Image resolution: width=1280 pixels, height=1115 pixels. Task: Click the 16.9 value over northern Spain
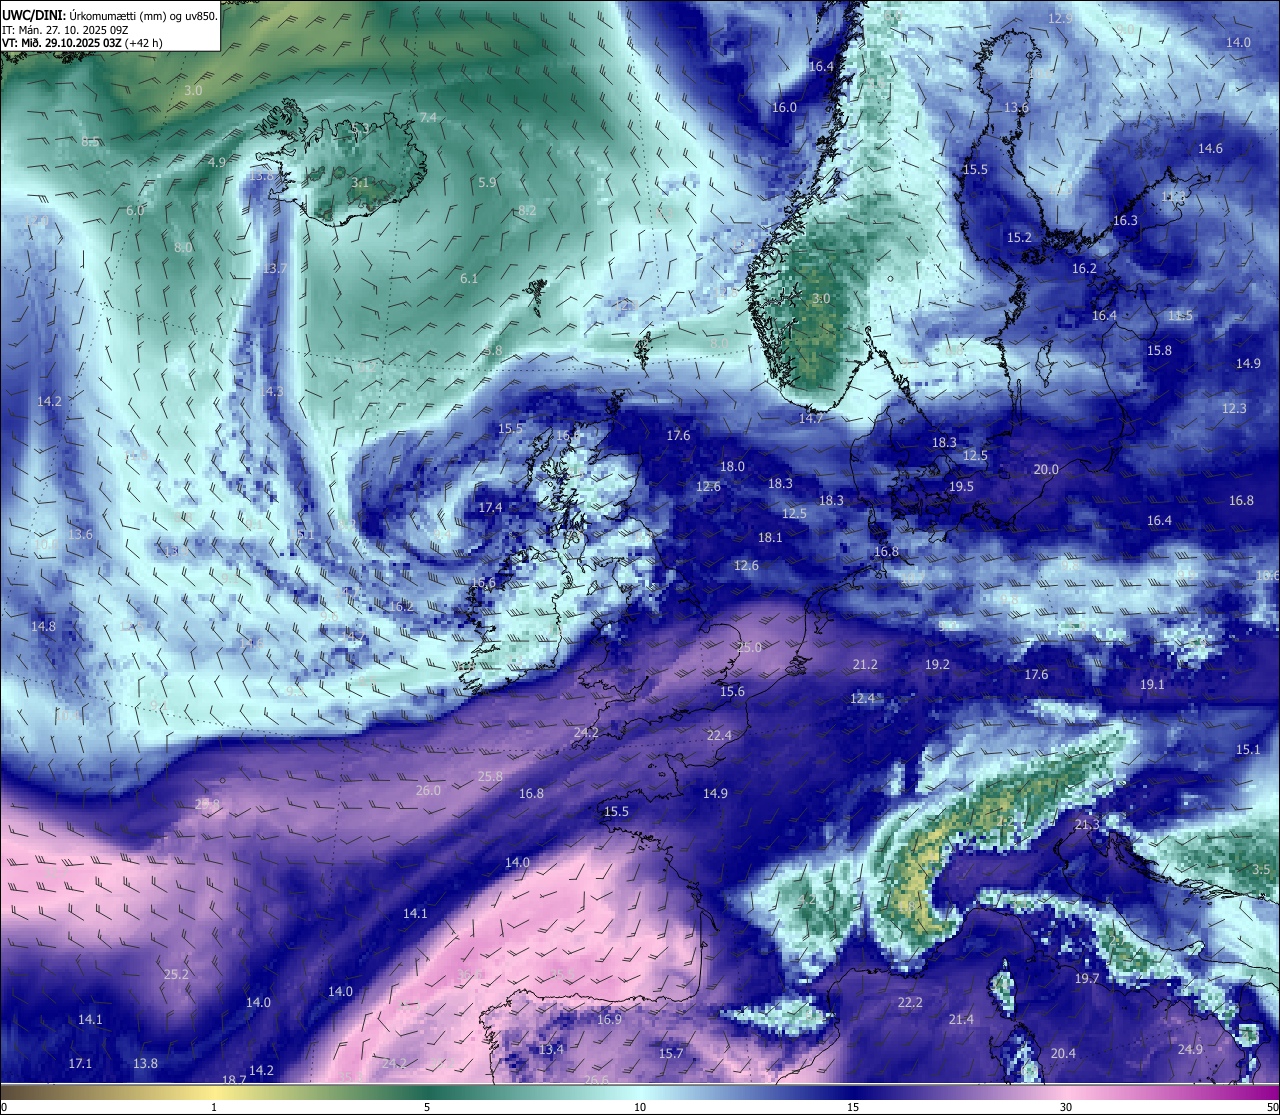click(x=609, y=1020)
